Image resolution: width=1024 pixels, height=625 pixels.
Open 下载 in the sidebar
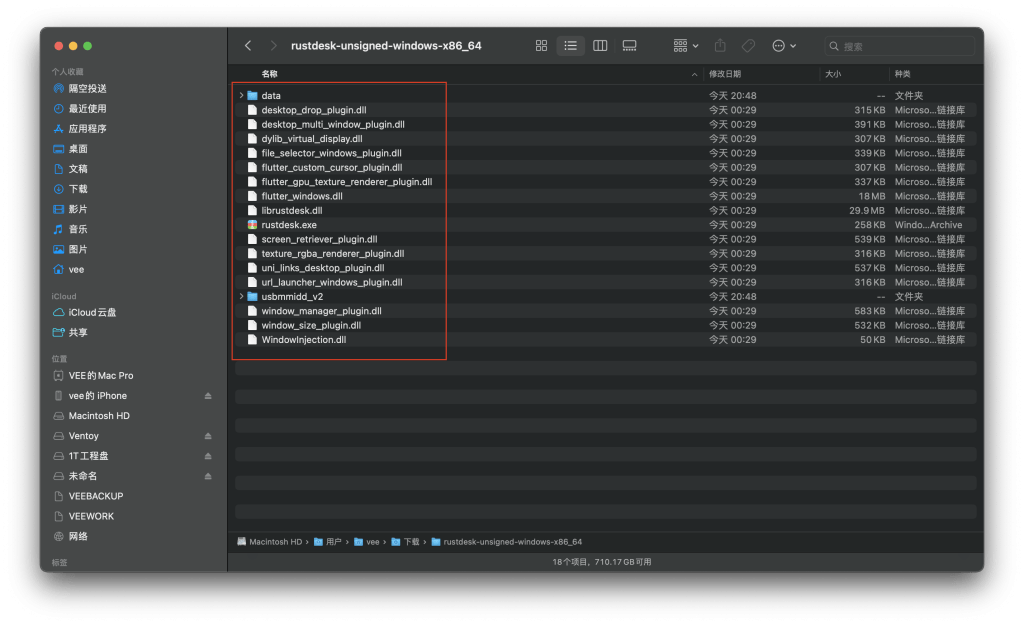[77, 189]
